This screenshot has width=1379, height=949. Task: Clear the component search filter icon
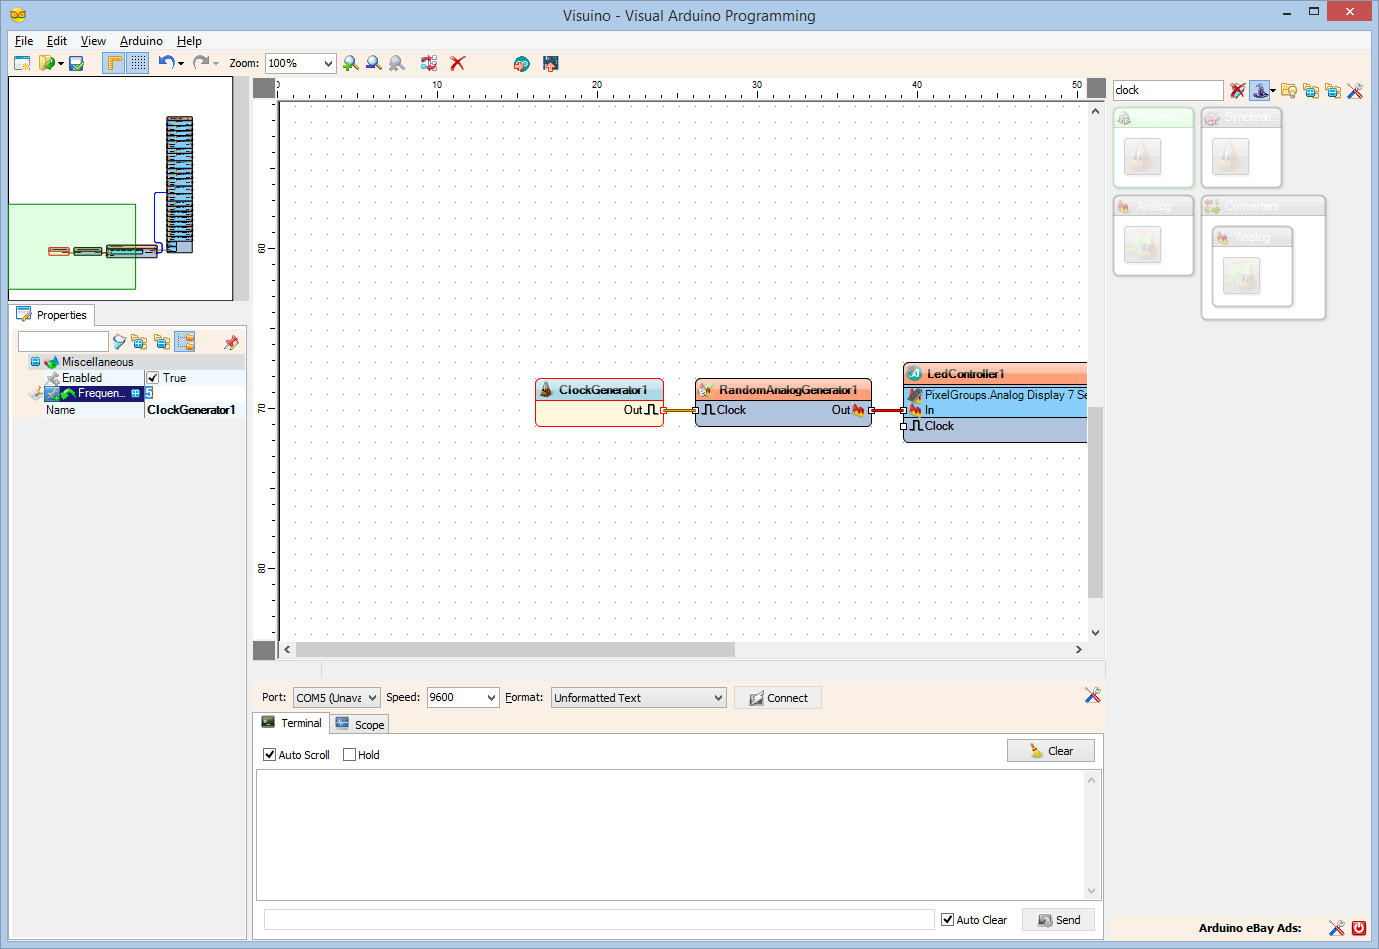click(x=1238, y=90)
